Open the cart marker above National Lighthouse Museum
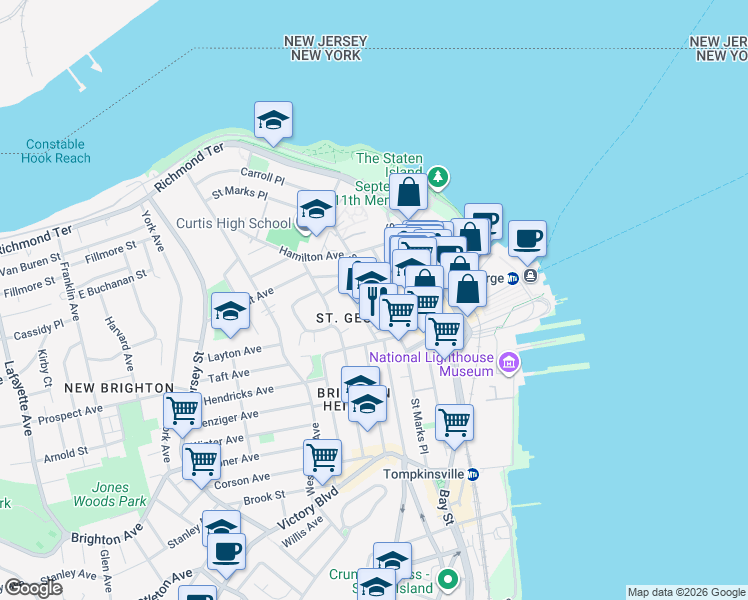This screenshot has height=600, width=748. click(444, 332)
